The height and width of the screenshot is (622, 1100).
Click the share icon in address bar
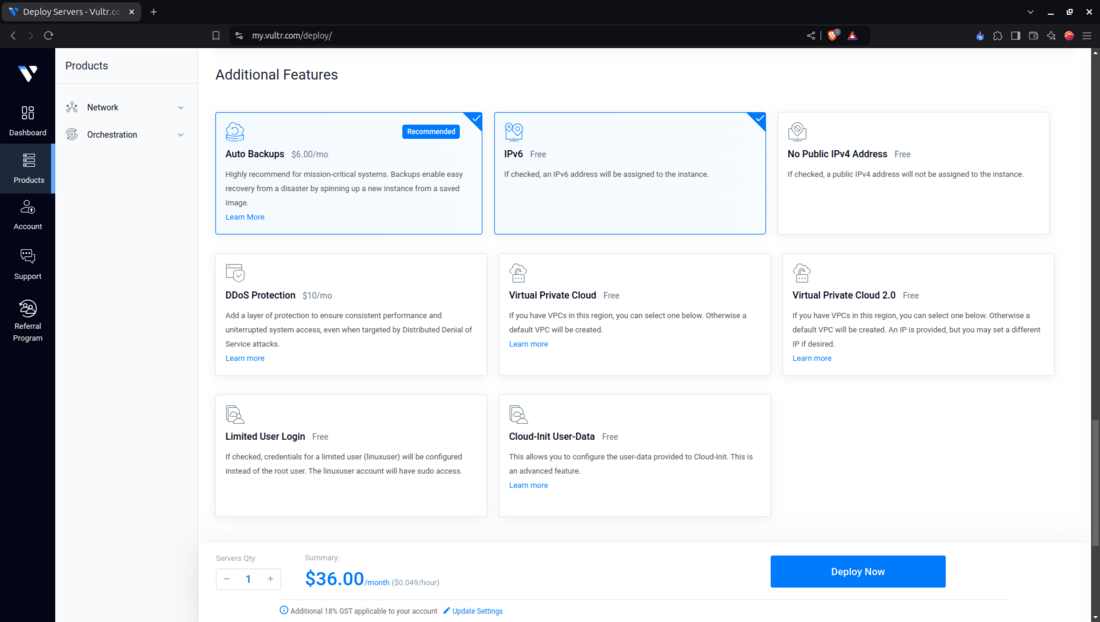click(x=810, y=36)
